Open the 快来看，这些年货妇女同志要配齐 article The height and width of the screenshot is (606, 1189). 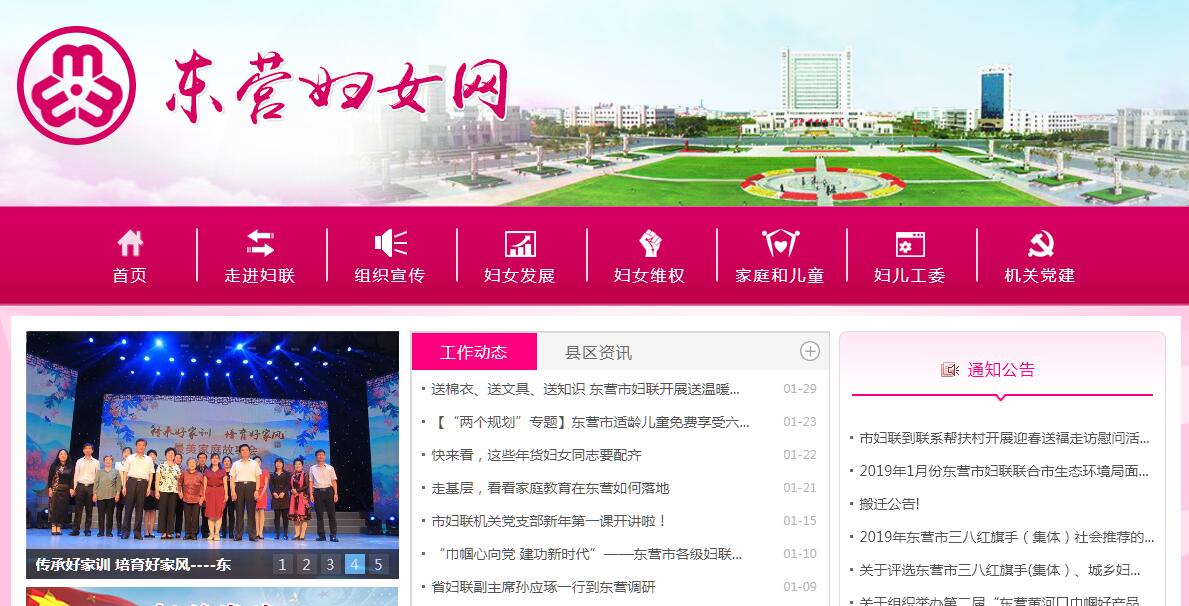coord(536,455)
